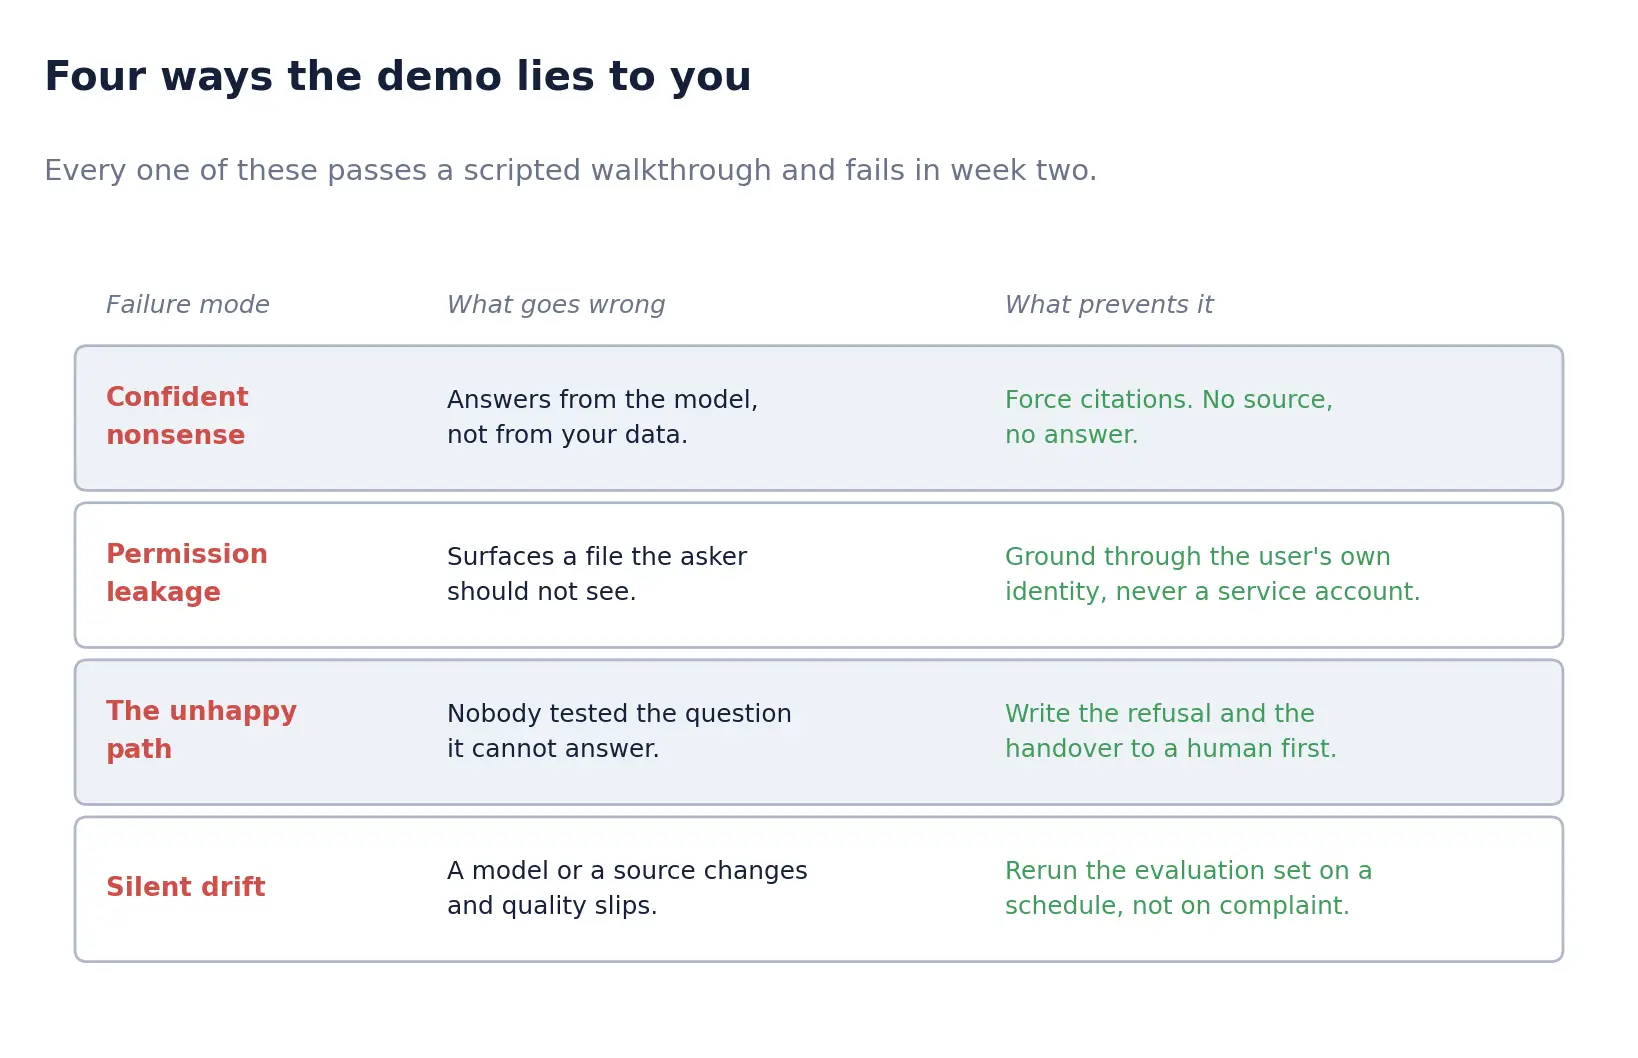1638x1058 pixels.
Task: Select the 'Silent drift' label
Action: tap(186, 887)
